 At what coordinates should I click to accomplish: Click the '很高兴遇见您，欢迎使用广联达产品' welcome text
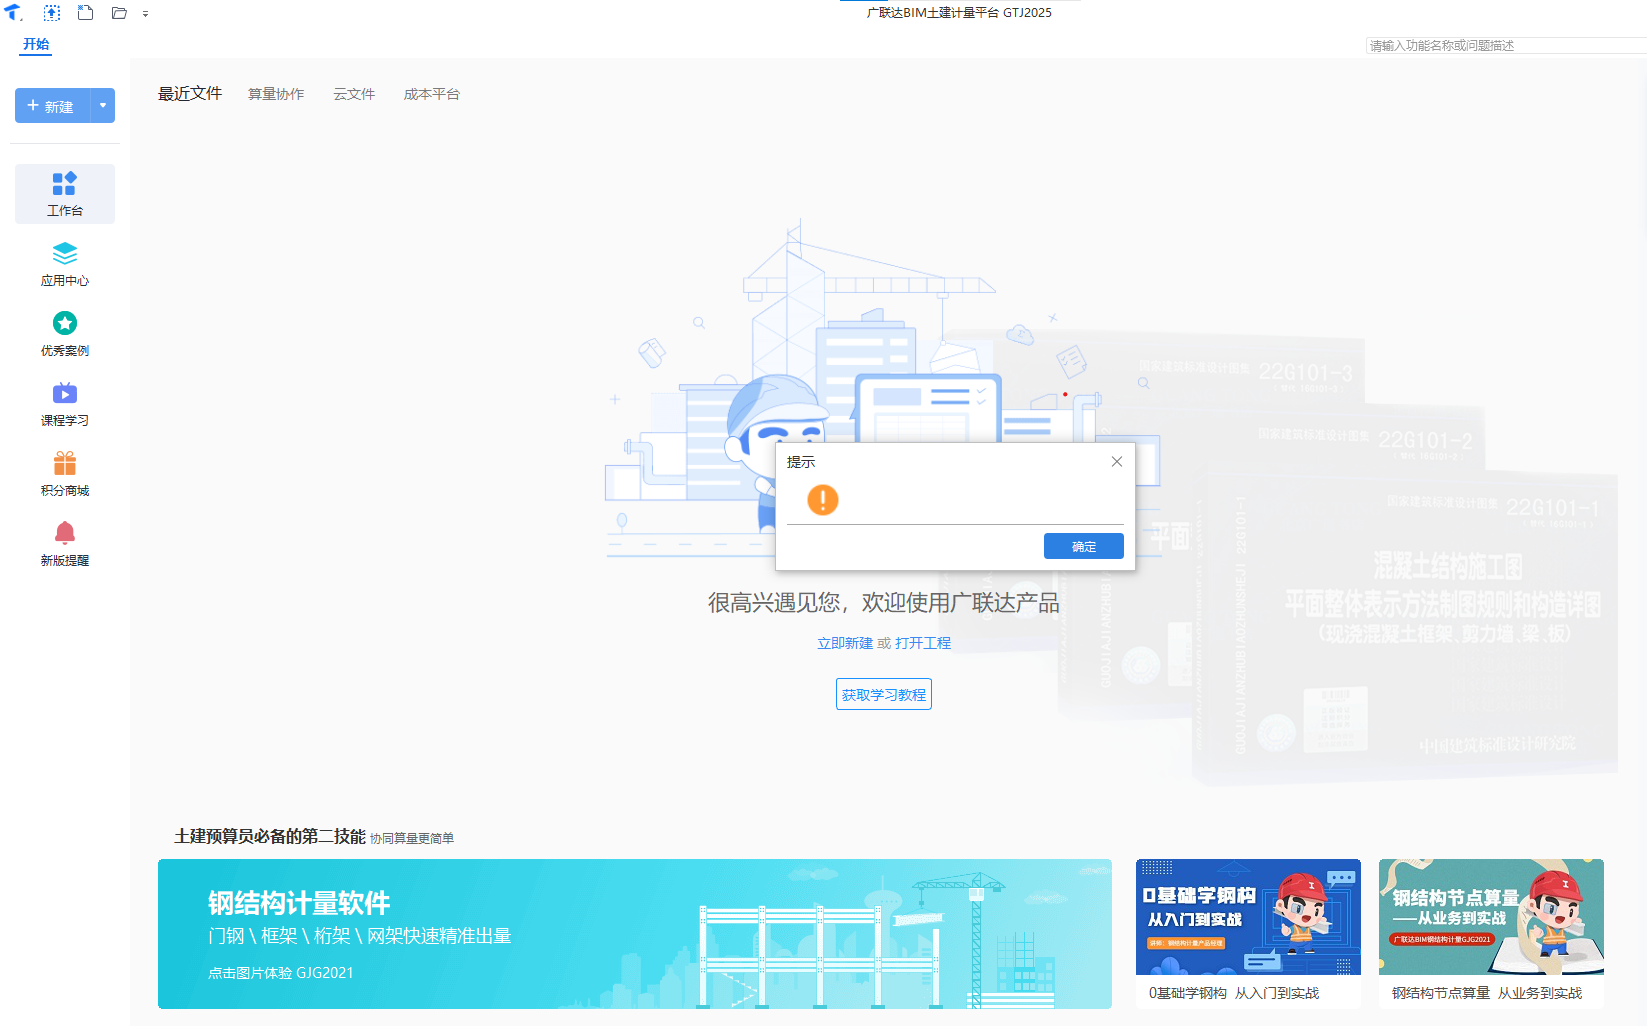884,603
